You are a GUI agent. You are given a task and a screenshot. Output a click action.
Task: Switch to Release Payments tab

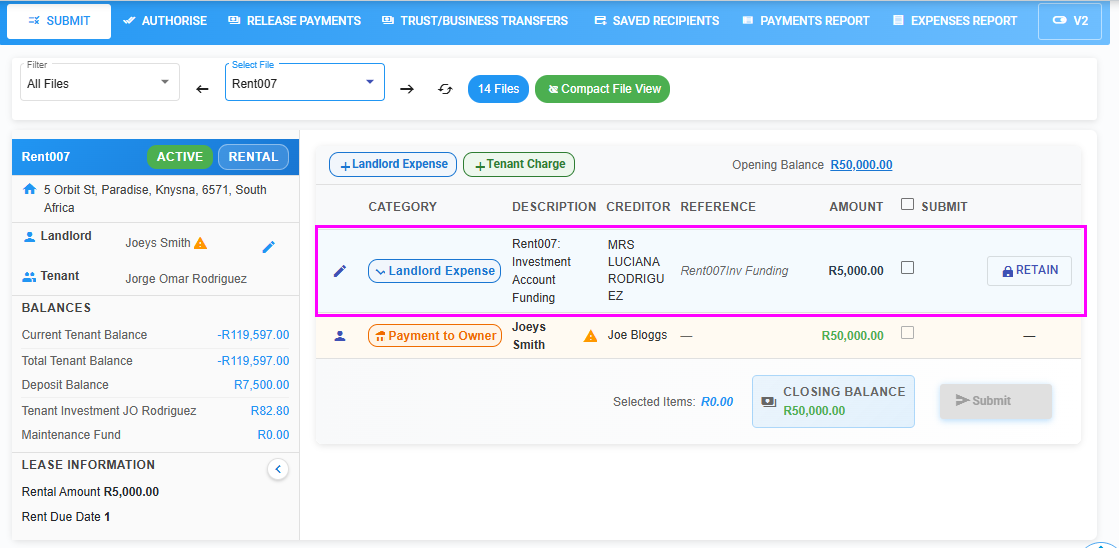tap(294, 21)
